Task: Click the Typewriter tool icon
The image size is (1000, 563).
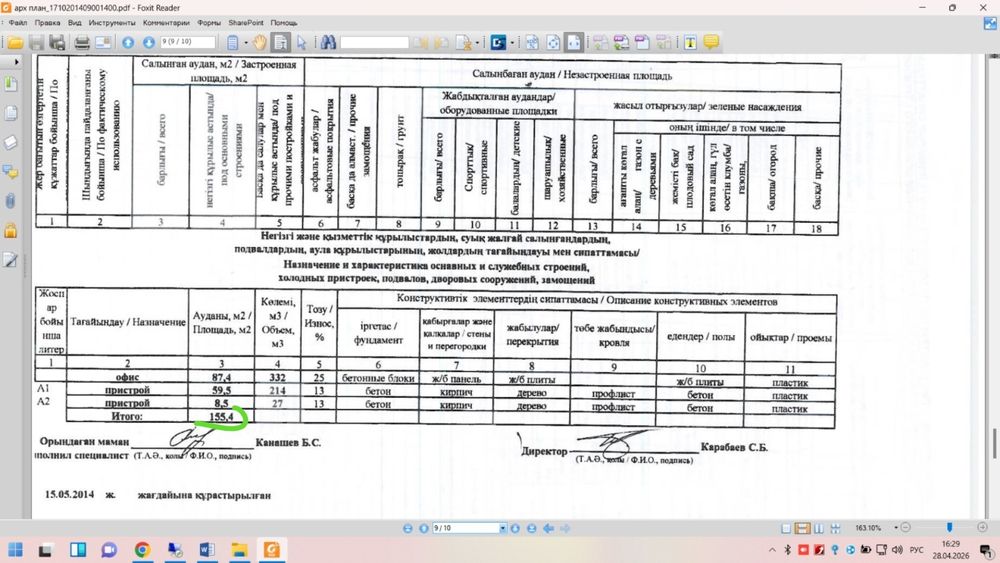Action: click(690, 43)
